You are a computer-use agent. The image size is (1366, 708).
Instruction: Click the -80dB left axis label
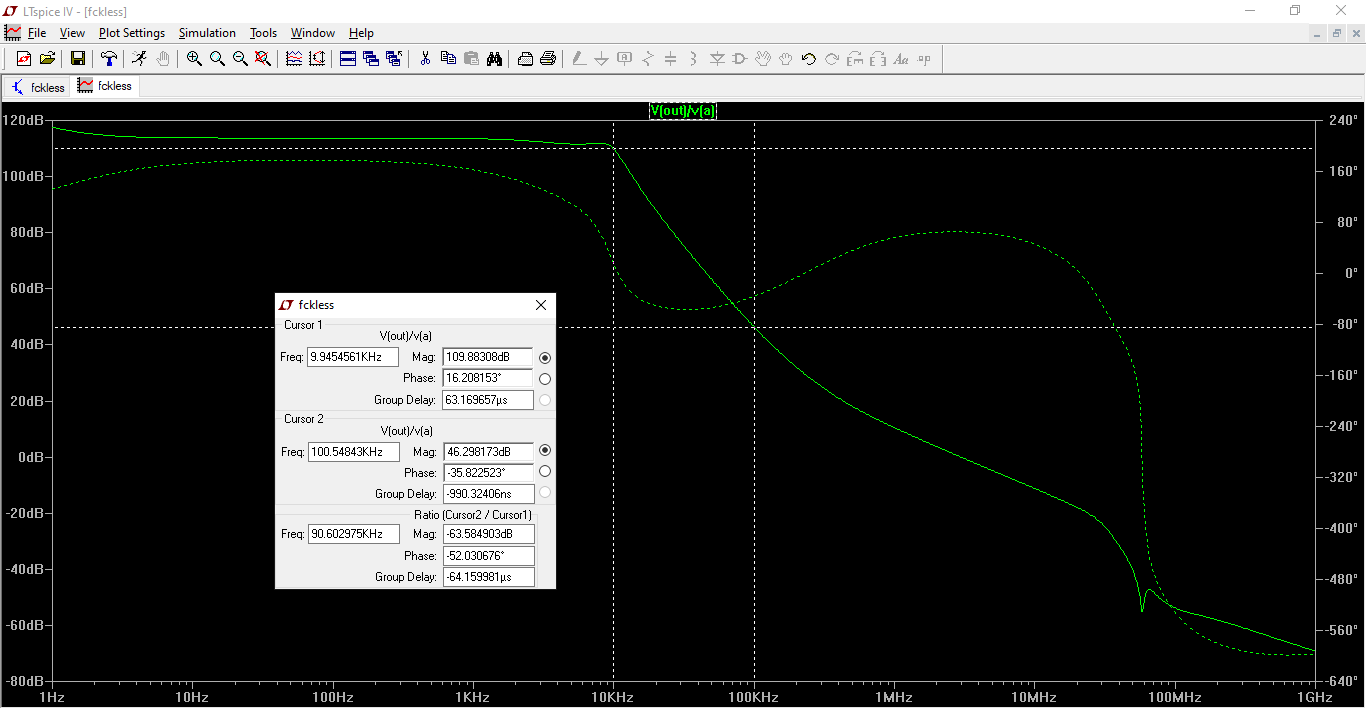24,681
